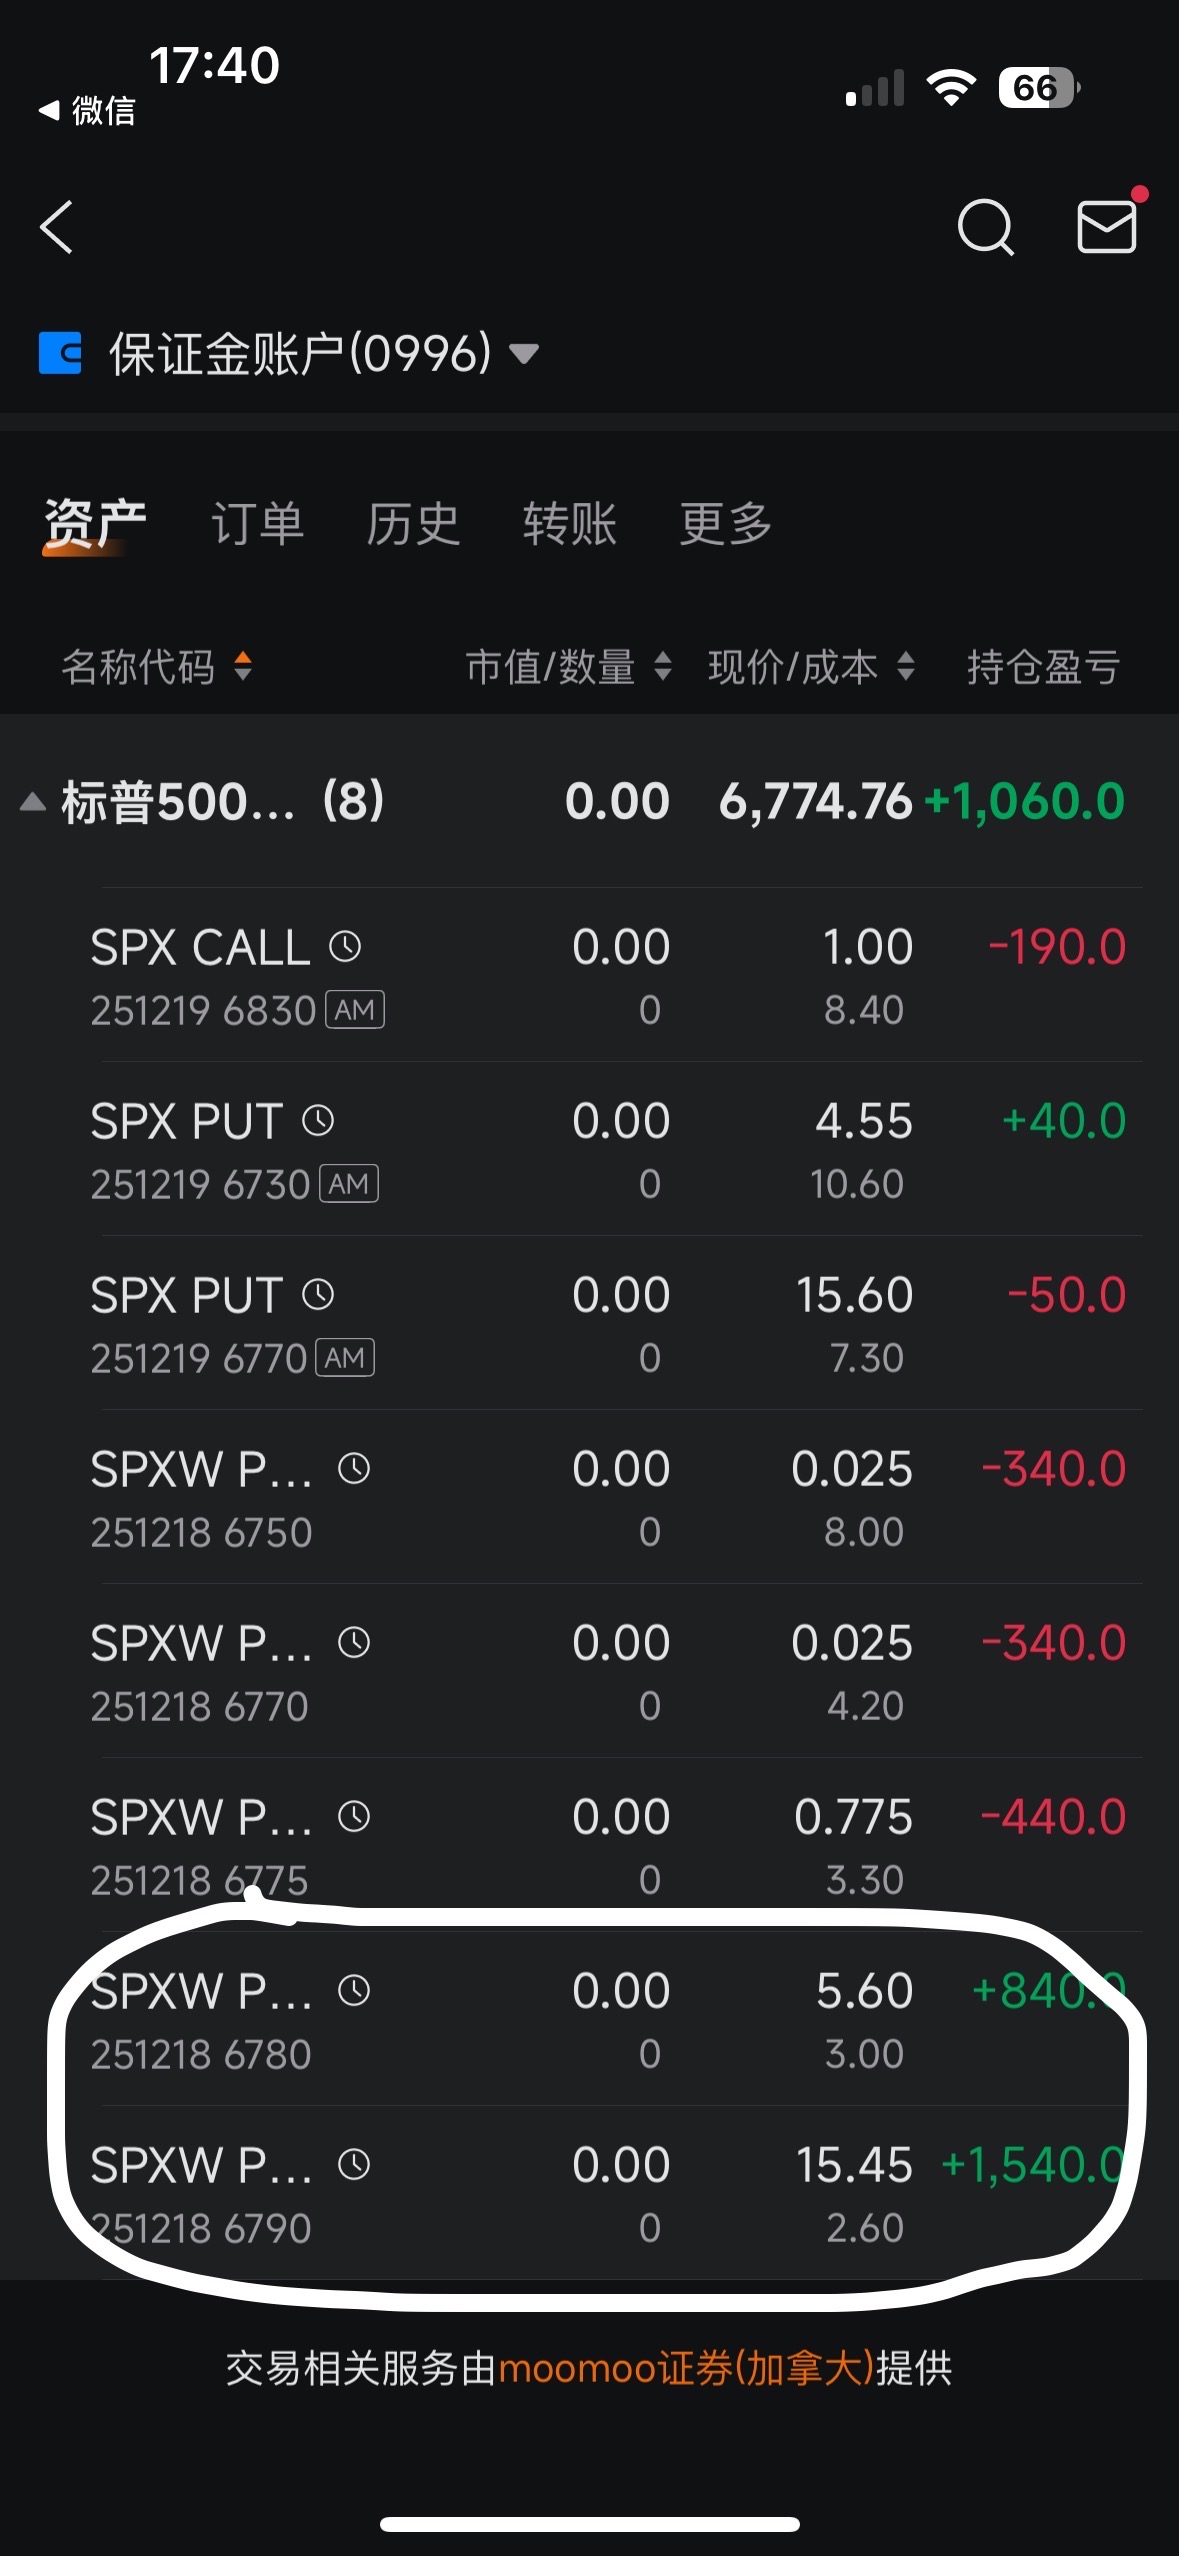Sort by 市值/数量 column arrows
Viewport: 1179px width, 2556px height.
pos(662,666)
